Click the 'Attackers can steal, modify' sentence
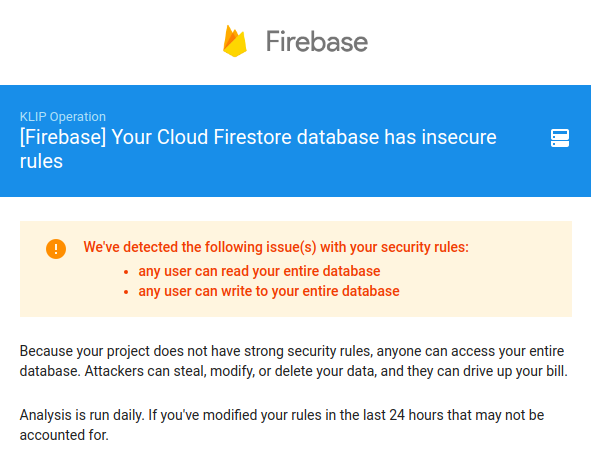This screenshot has height=458, width=591. (326, 371)
